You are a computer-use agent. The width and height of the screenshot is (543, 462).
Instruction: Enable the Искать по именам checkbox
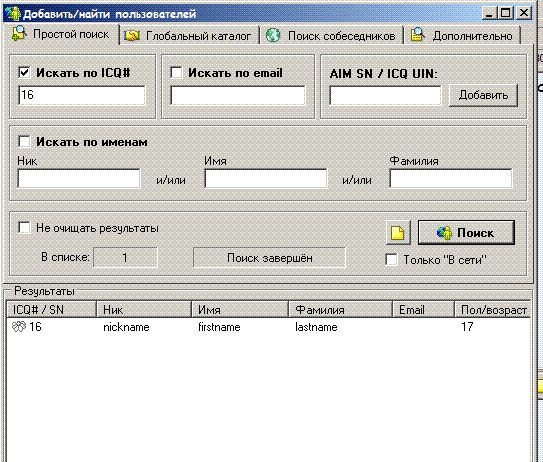pos(24,142)
